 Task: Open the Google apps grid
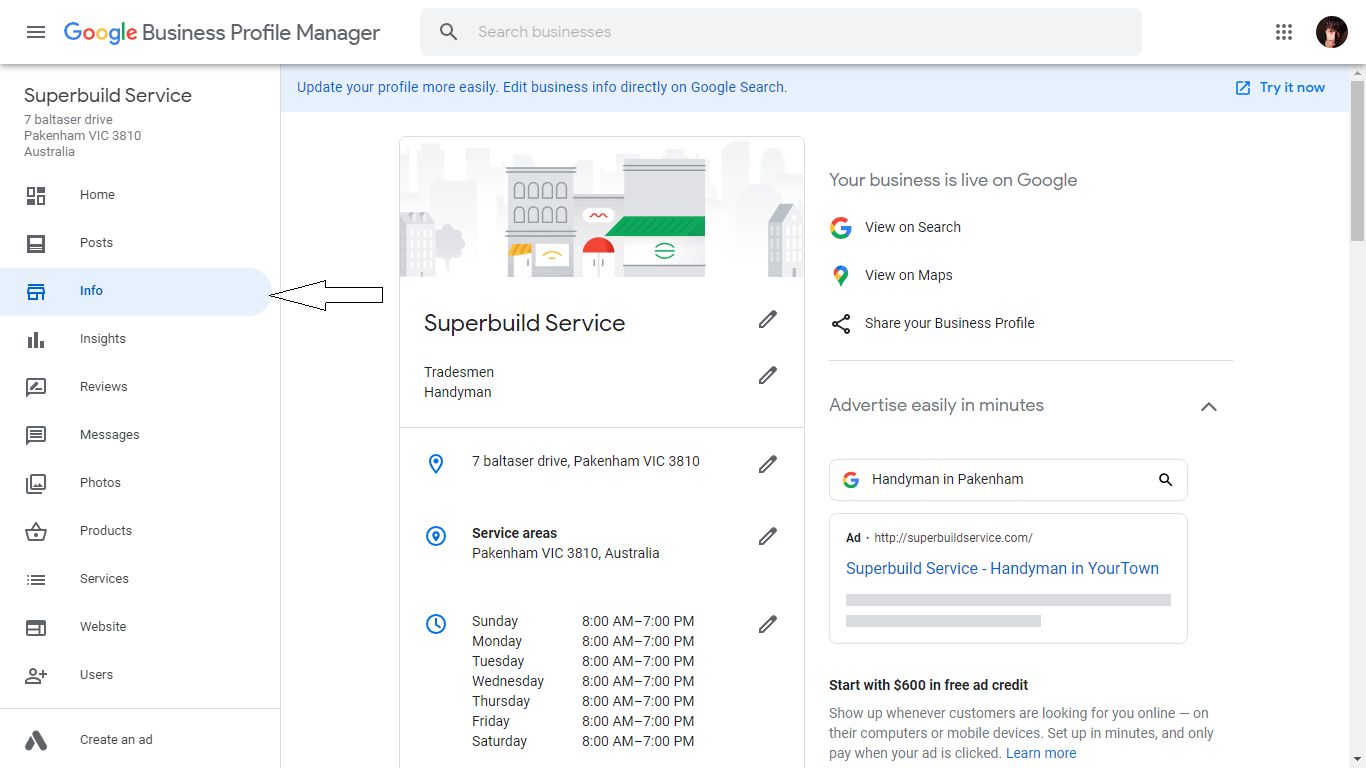[1284, 32]
